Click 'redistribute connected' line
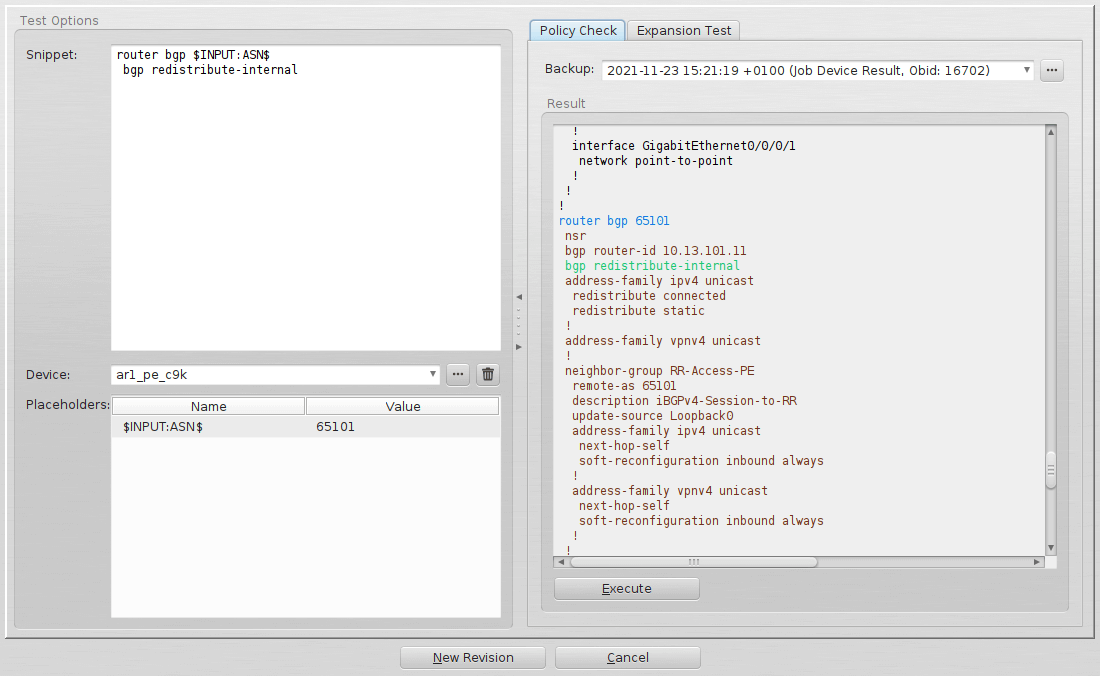This screenshot has height=676, width=1100. pos(649,296)
